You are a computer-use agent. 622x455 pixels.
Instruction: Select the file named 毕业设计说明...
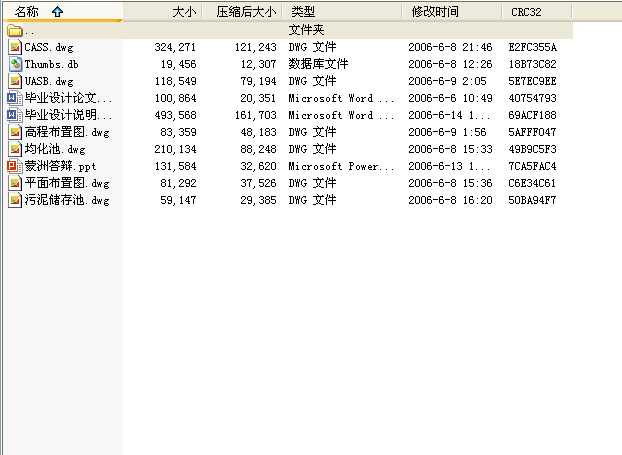click(x=68, y=115)
